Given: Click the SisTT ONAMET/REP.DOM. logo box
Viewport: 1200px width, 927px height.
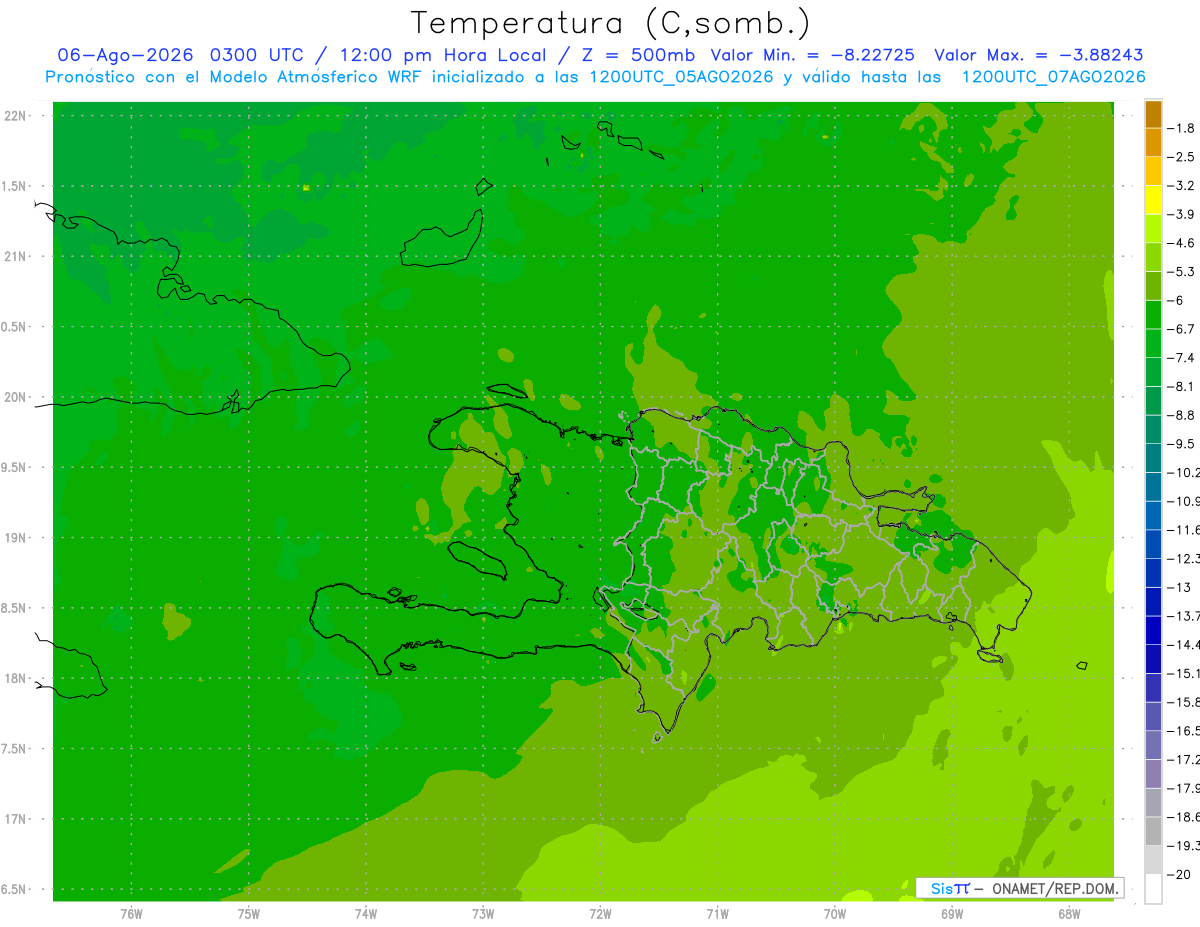Looking at the screenshot, I should pos(1019,888).
